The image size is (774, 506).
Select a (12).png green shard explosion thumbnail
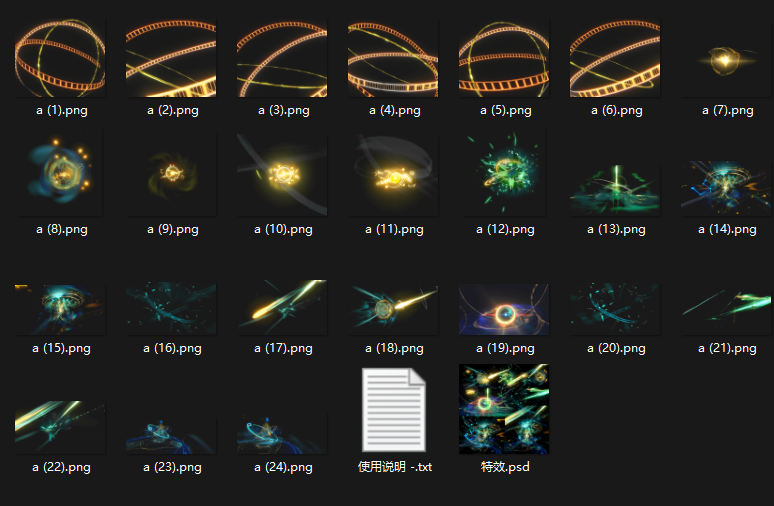[503, 172]
